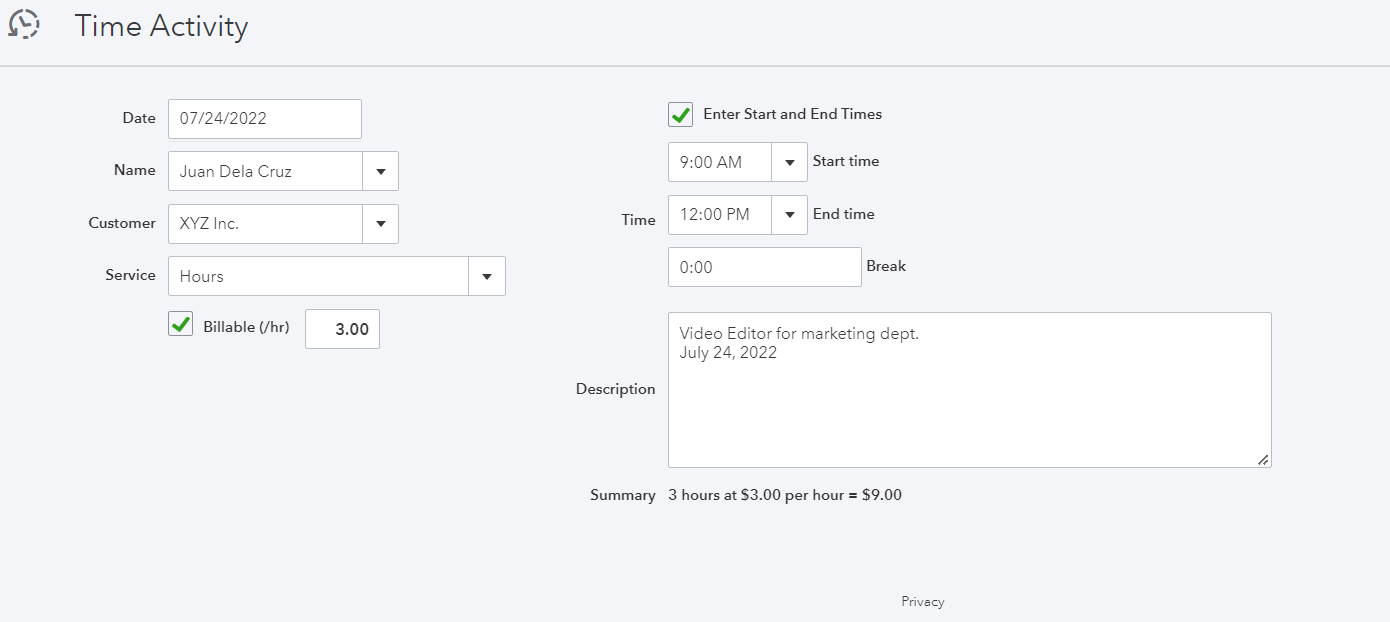The height and width of the screenshot is (622, 1390).
Task: Click the Date field showing 07/24/2022
Action: [x=264, y=119]
